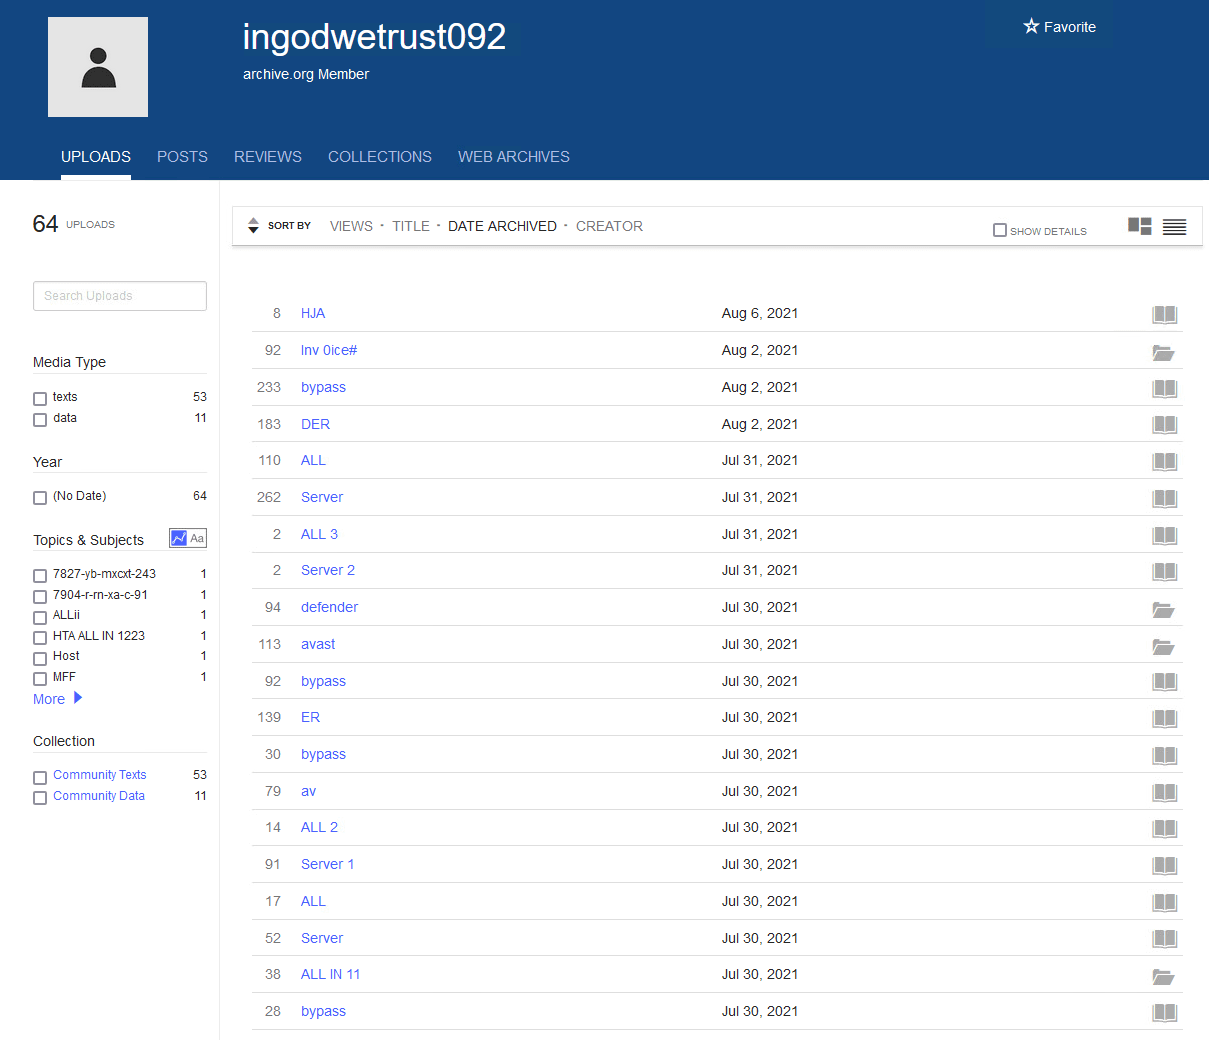This screenshot has height=1040, width=1209.
Task: Check the texts media type filter
Action: click(x=40, y=398)
